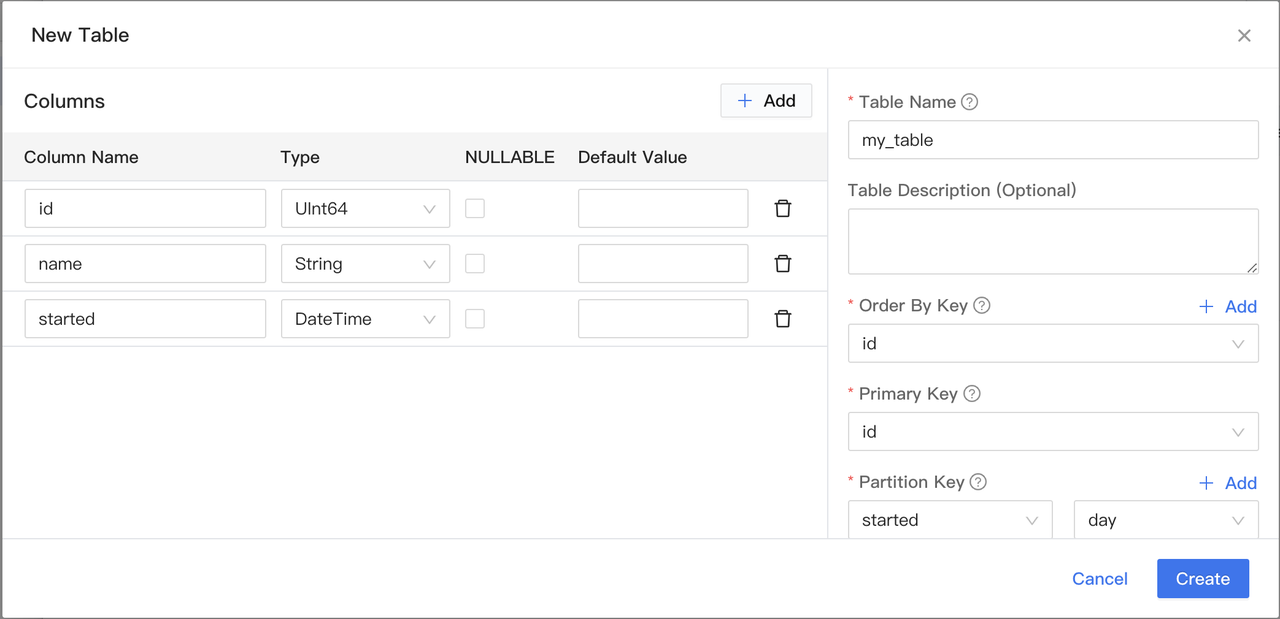The height and width of the screenshot is (619, 1280).
Task: Delete the name column row
Action: pos(783,264)
